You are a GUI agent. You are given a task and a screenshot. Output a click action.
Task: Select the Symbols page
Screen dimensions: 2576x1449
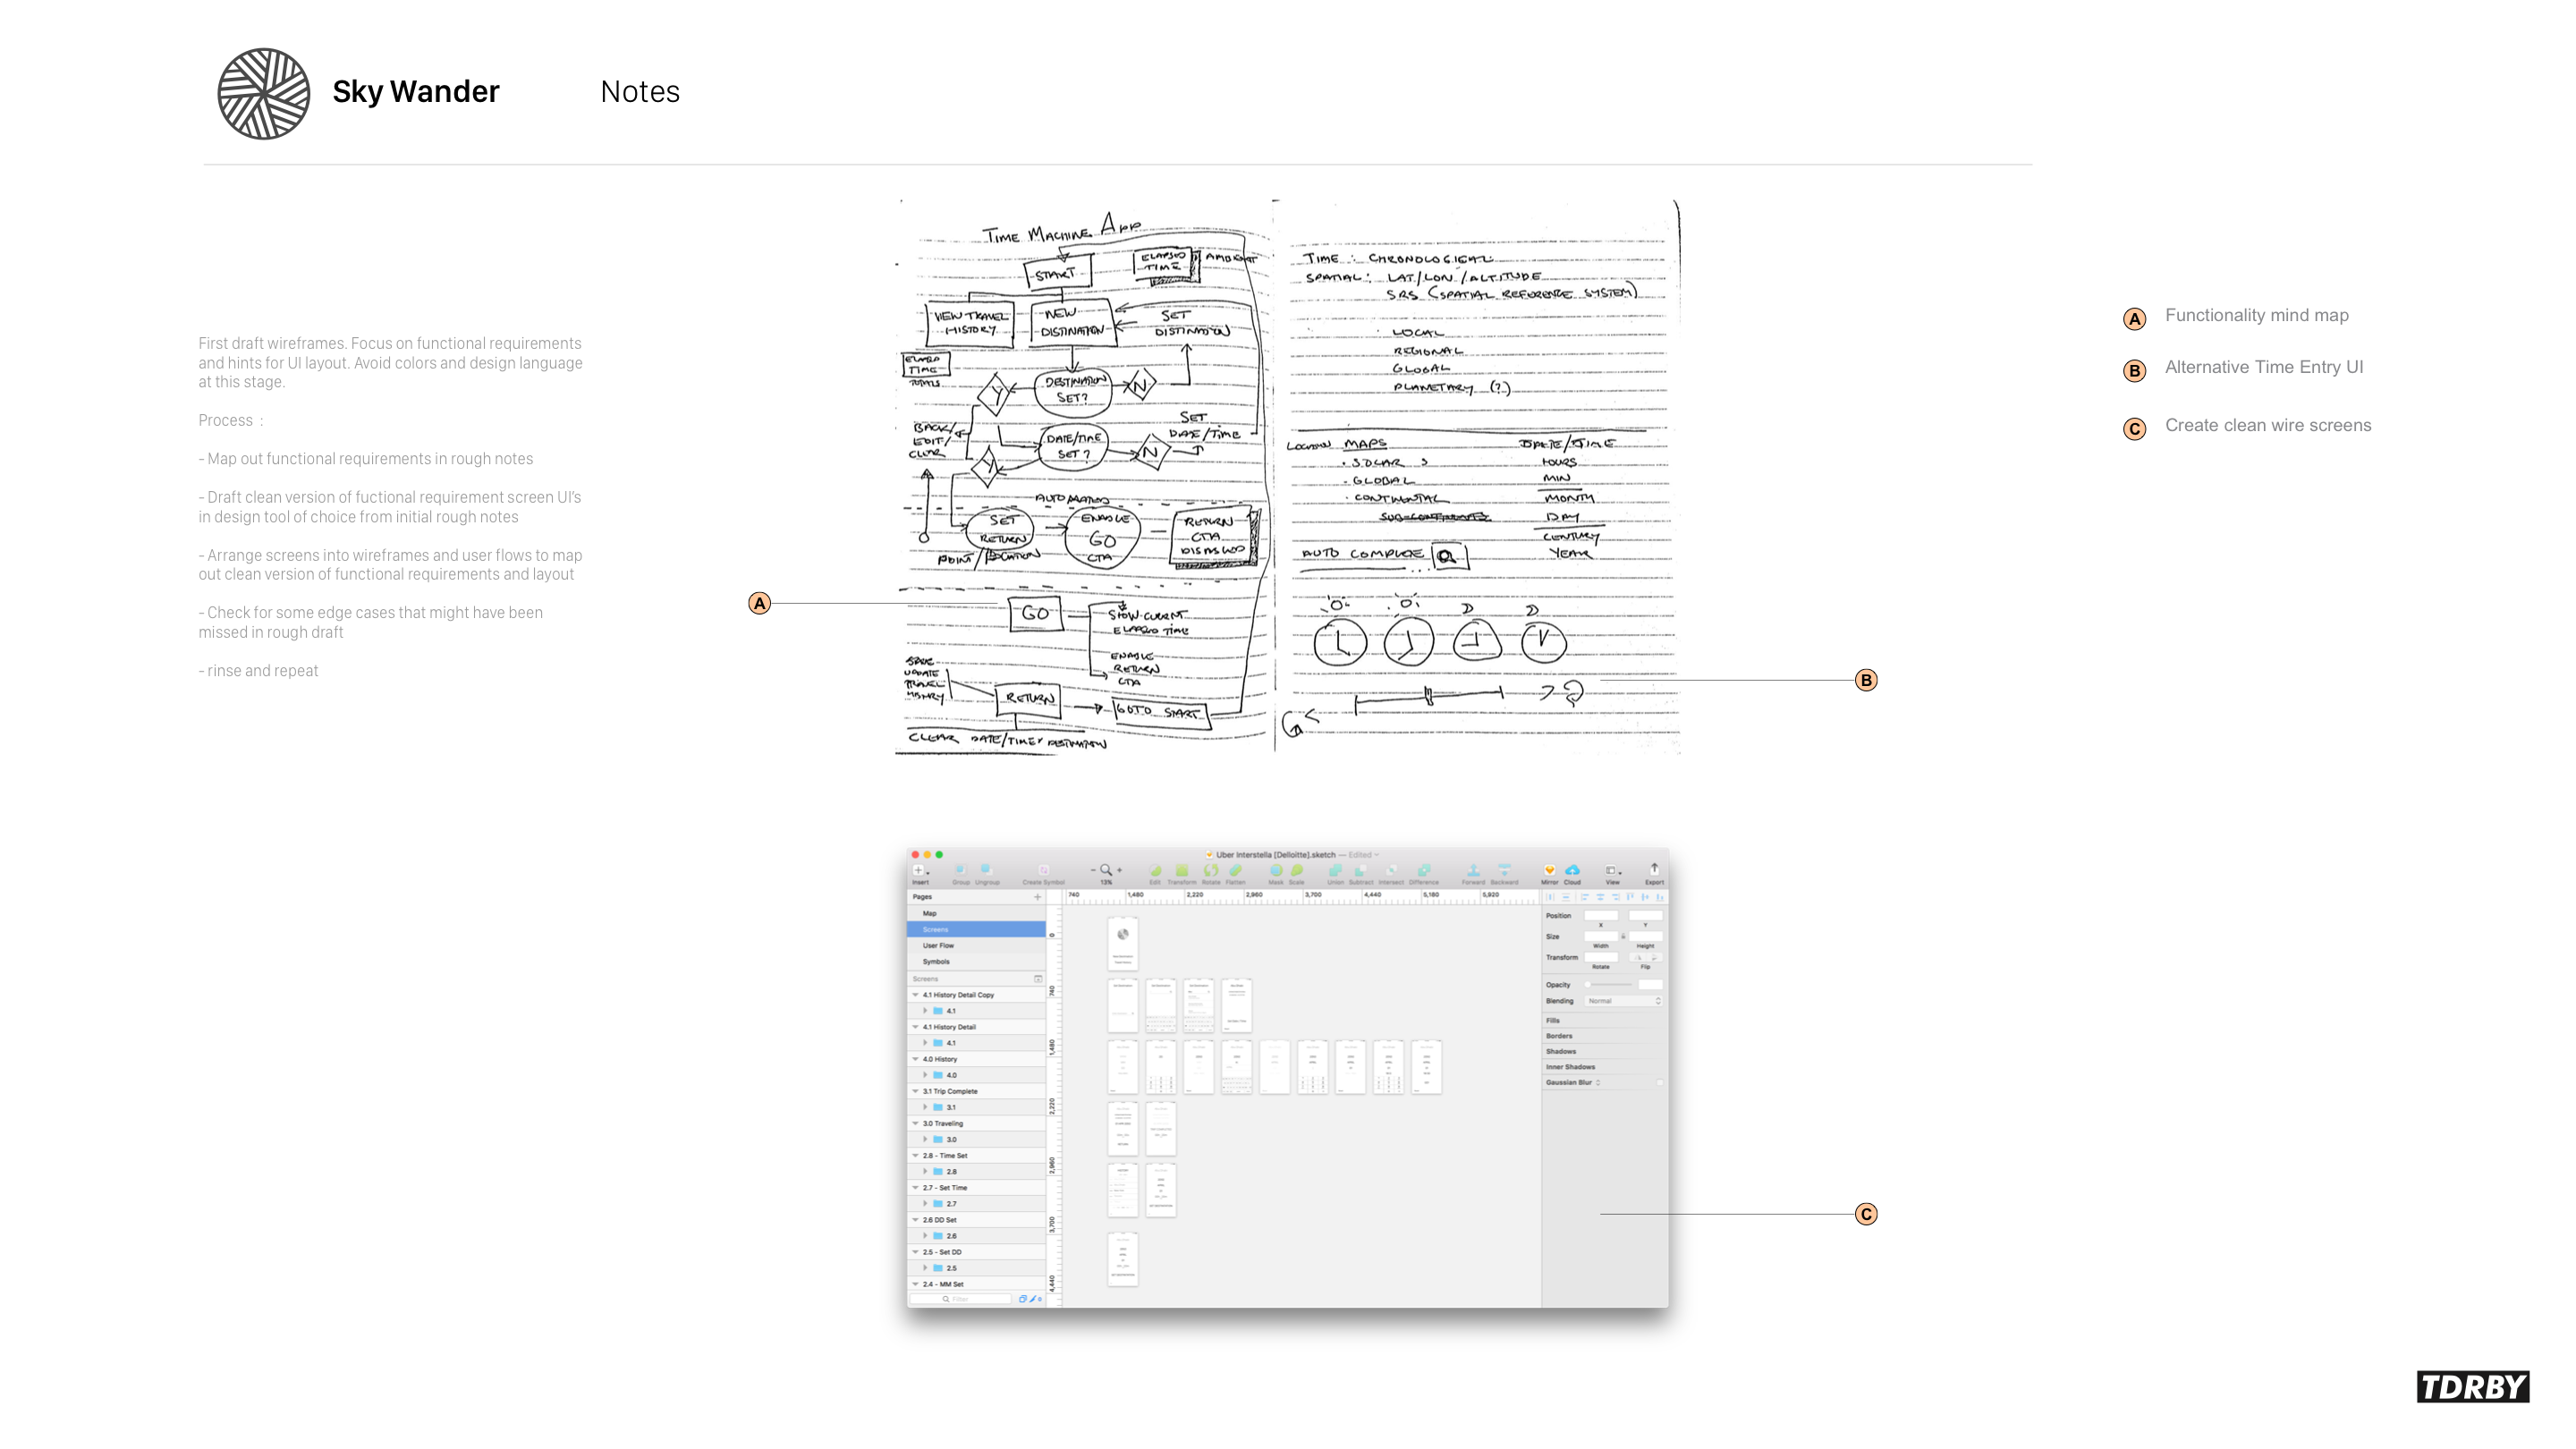pyautogui.click(x=936, y=961)
